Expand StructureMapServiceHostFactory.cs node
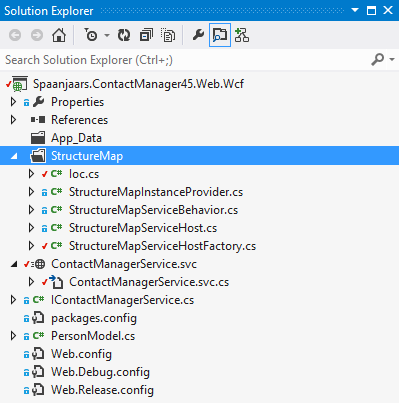This screenshot has height=403, width=399. [31, 246]
